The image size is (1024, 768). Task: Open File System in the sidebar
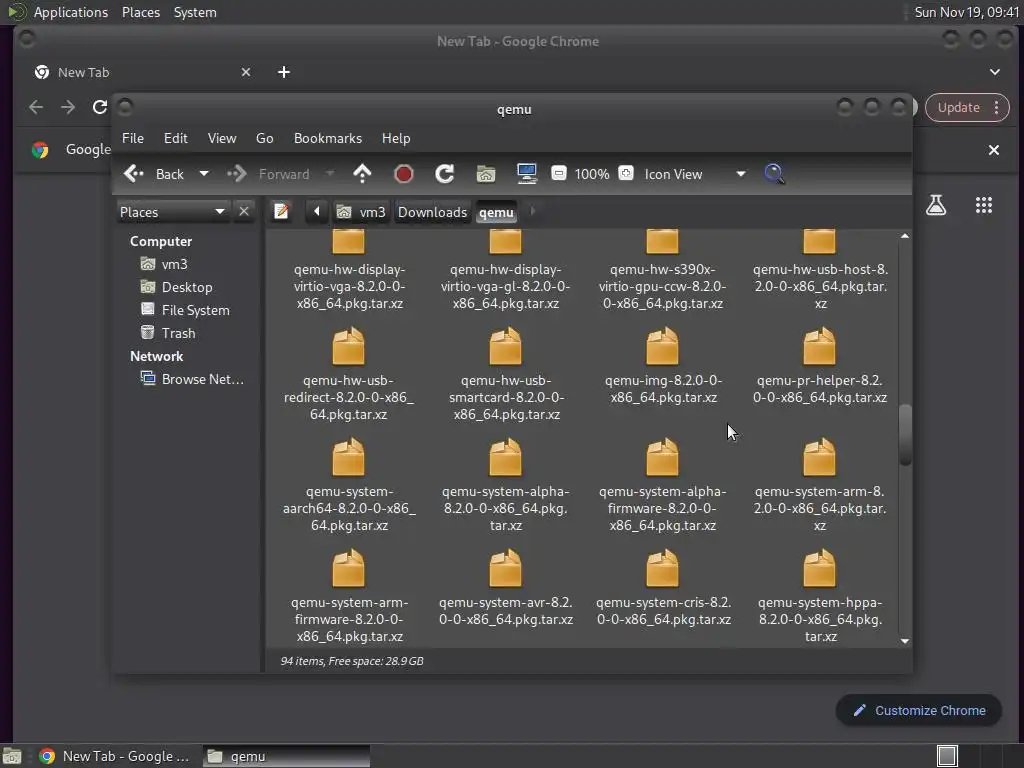tap(195, 310)
